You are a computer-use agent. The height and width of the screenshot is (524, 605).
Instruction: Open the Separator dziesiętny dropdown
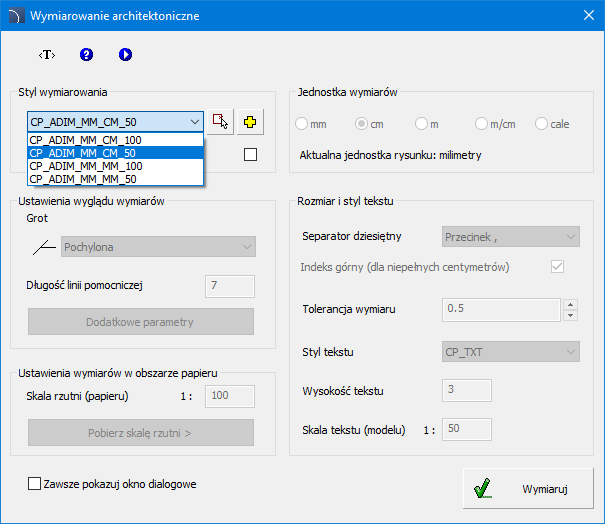point(510,236)
